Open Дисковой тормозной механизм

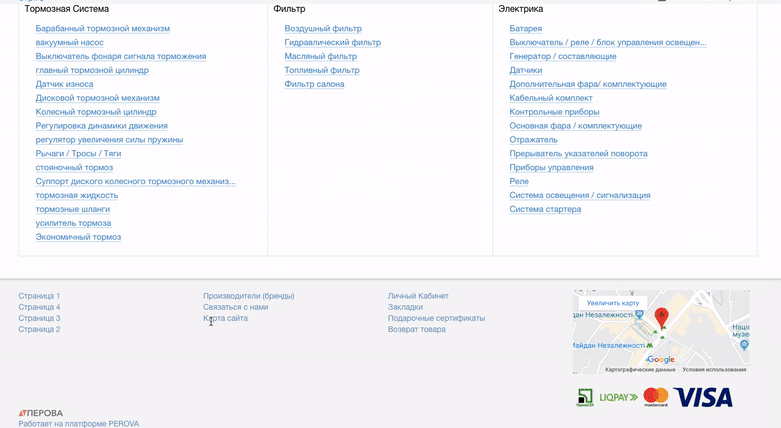click(97, 98)
